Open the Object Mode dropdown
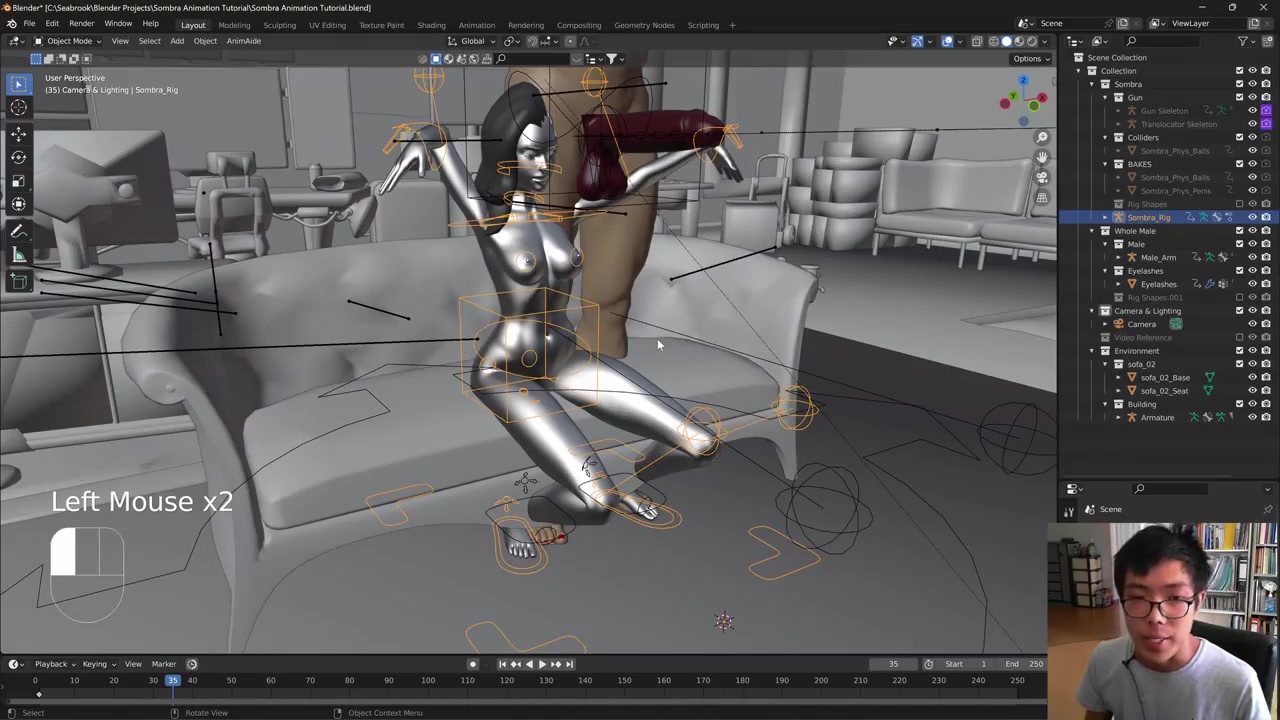 pos(68,41)
